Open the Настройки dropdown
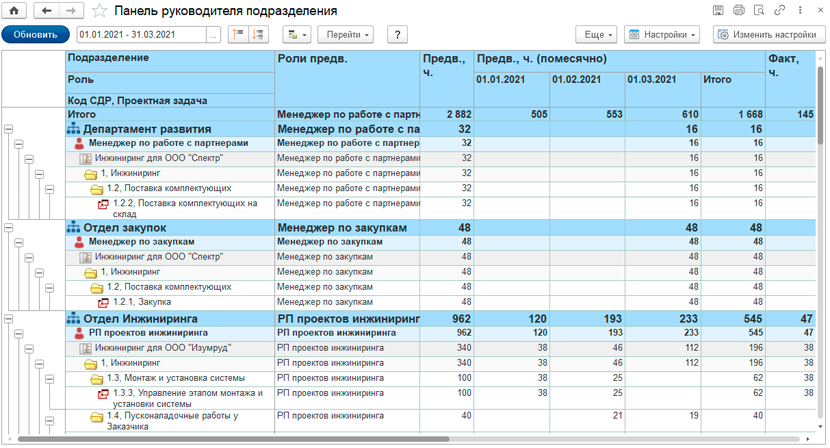This screenshot has height=448, width=830. [x=661, y=34]
